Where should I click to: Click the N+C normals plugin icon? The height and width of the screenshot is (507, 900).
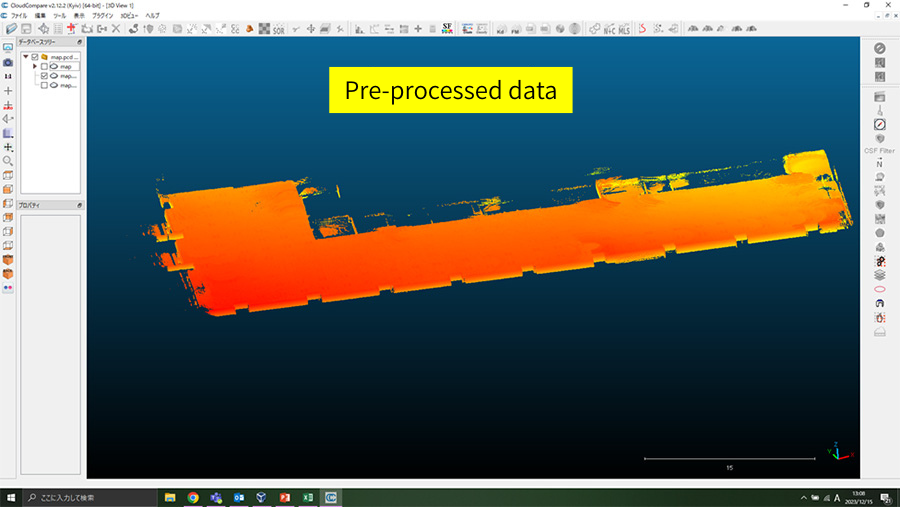coord(609,29)
